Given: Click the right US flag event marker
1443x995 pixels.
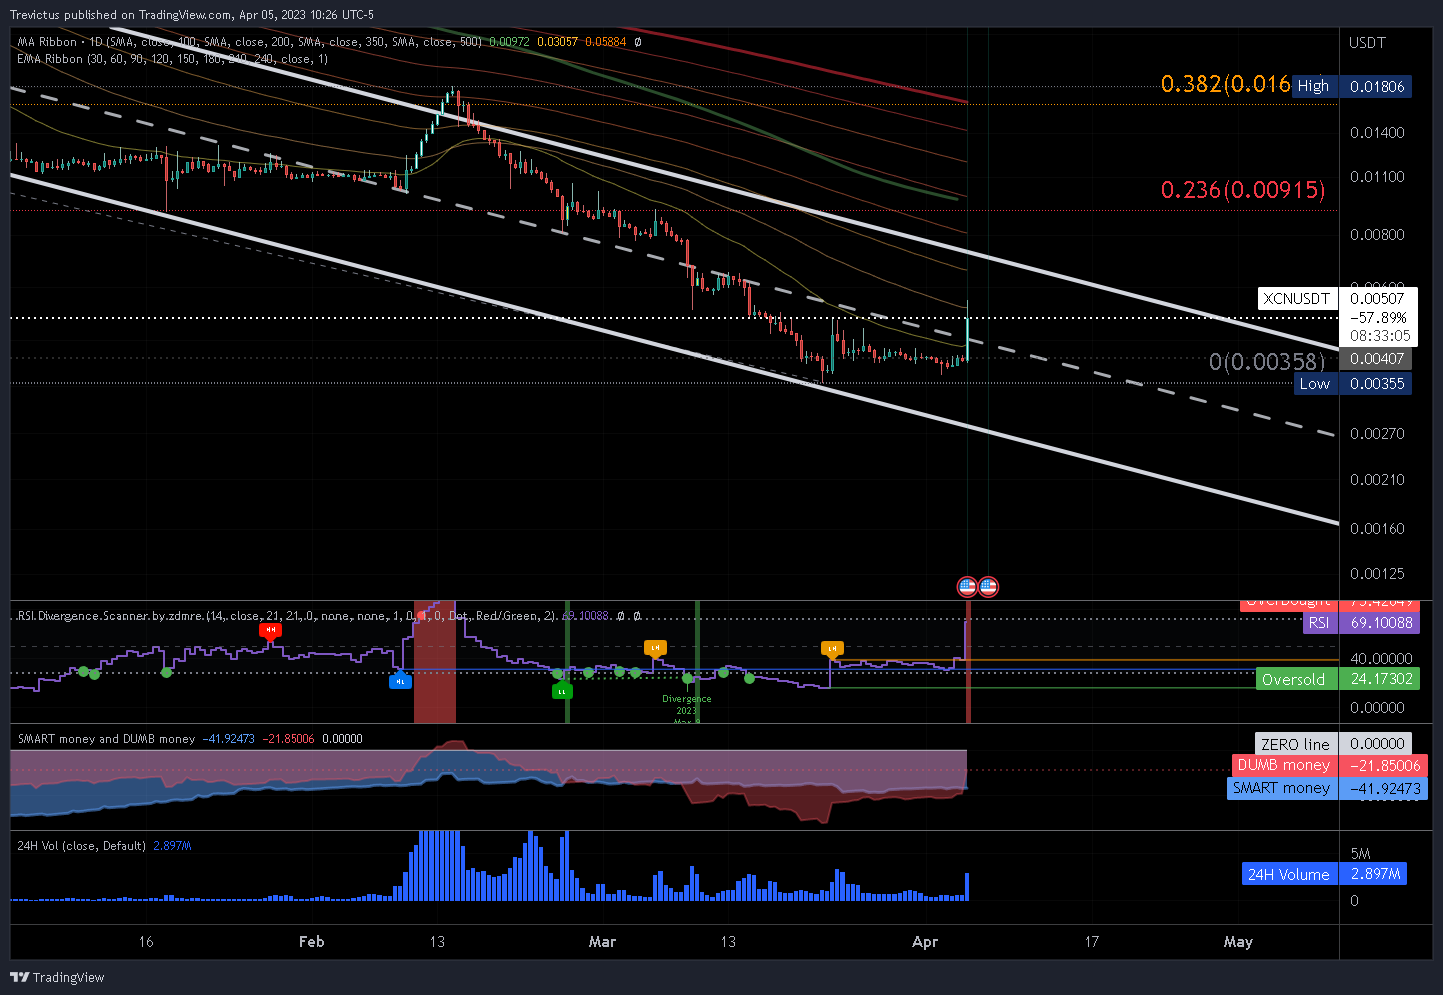Looking at the screenshot, I should pos(988,587).
